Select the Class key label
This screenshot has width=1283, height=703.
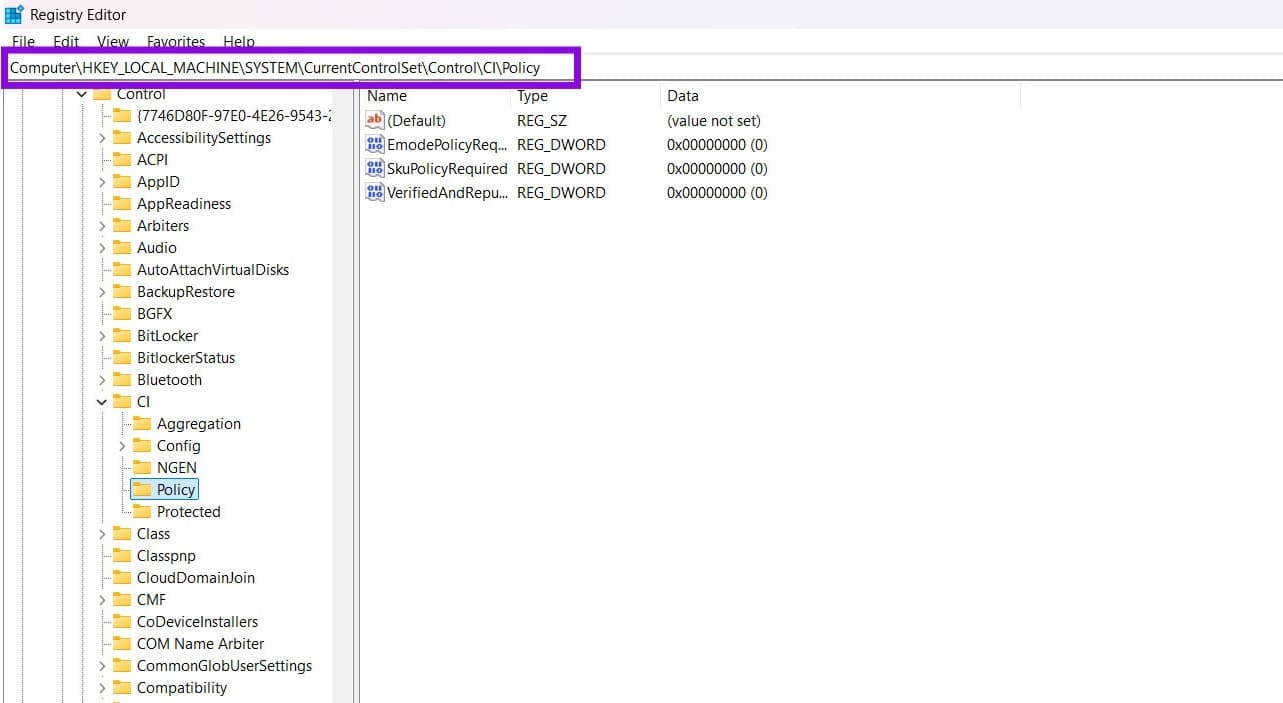(154, 534)
